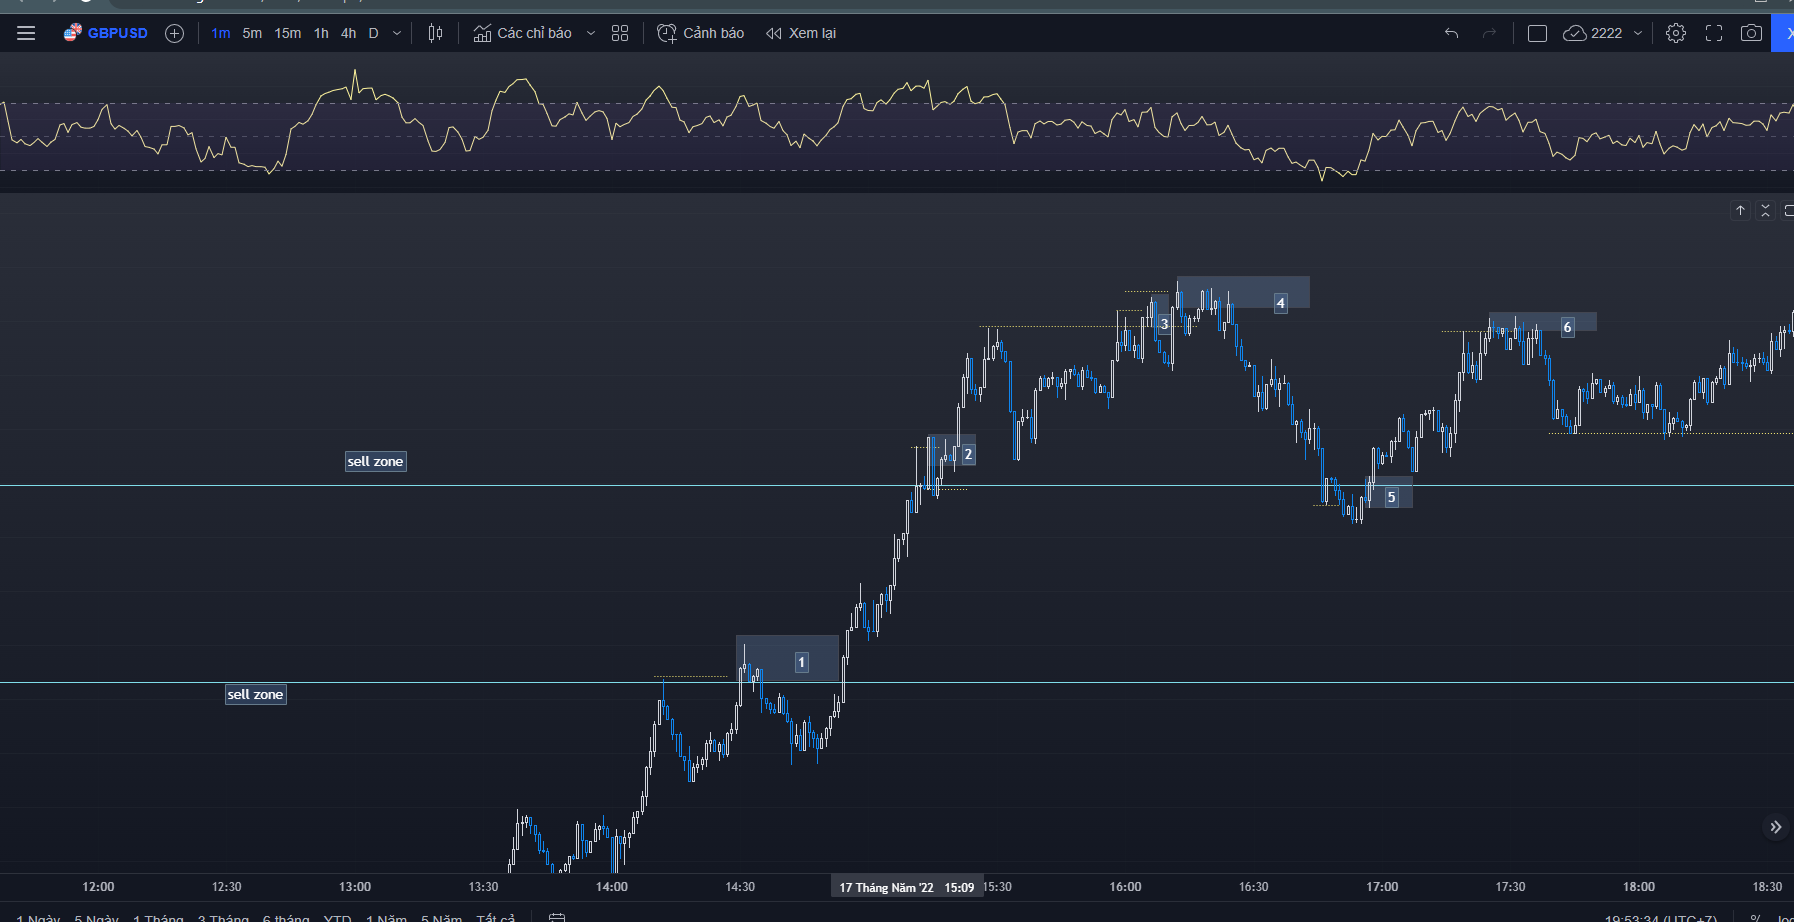Viewport: 1794px width, 922px height.
Task: Switch to the 4h timeframe
Action: (348, 33)
